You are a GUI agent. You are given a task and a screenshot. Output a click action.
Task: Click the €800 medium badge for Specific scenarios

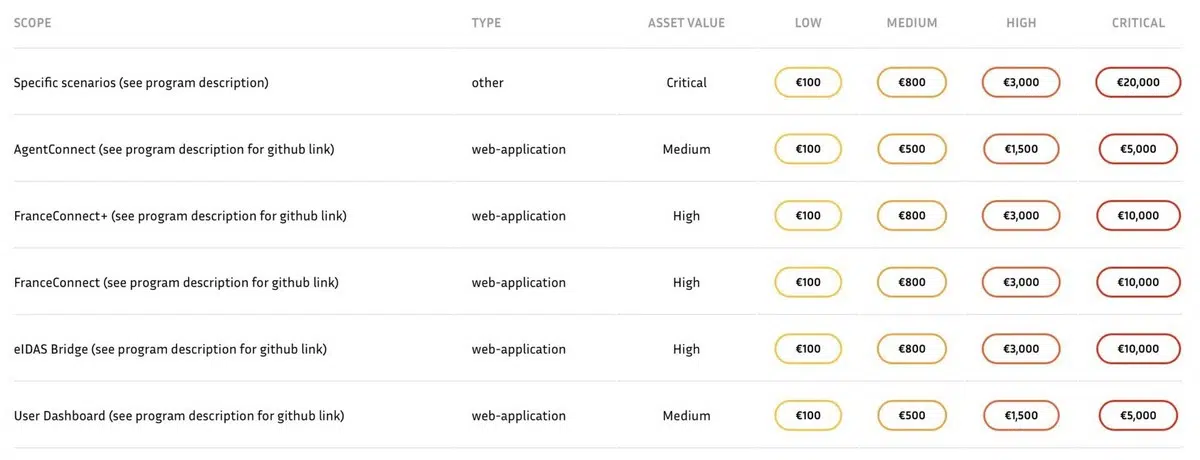click(x=911, y=83)
